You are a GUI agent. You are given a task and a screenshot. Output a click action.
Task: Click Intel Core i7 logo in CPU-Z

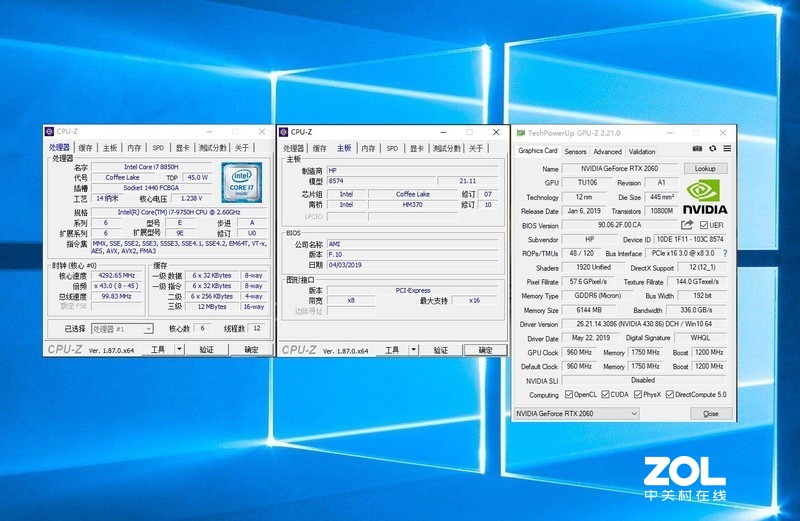point(241,182)
